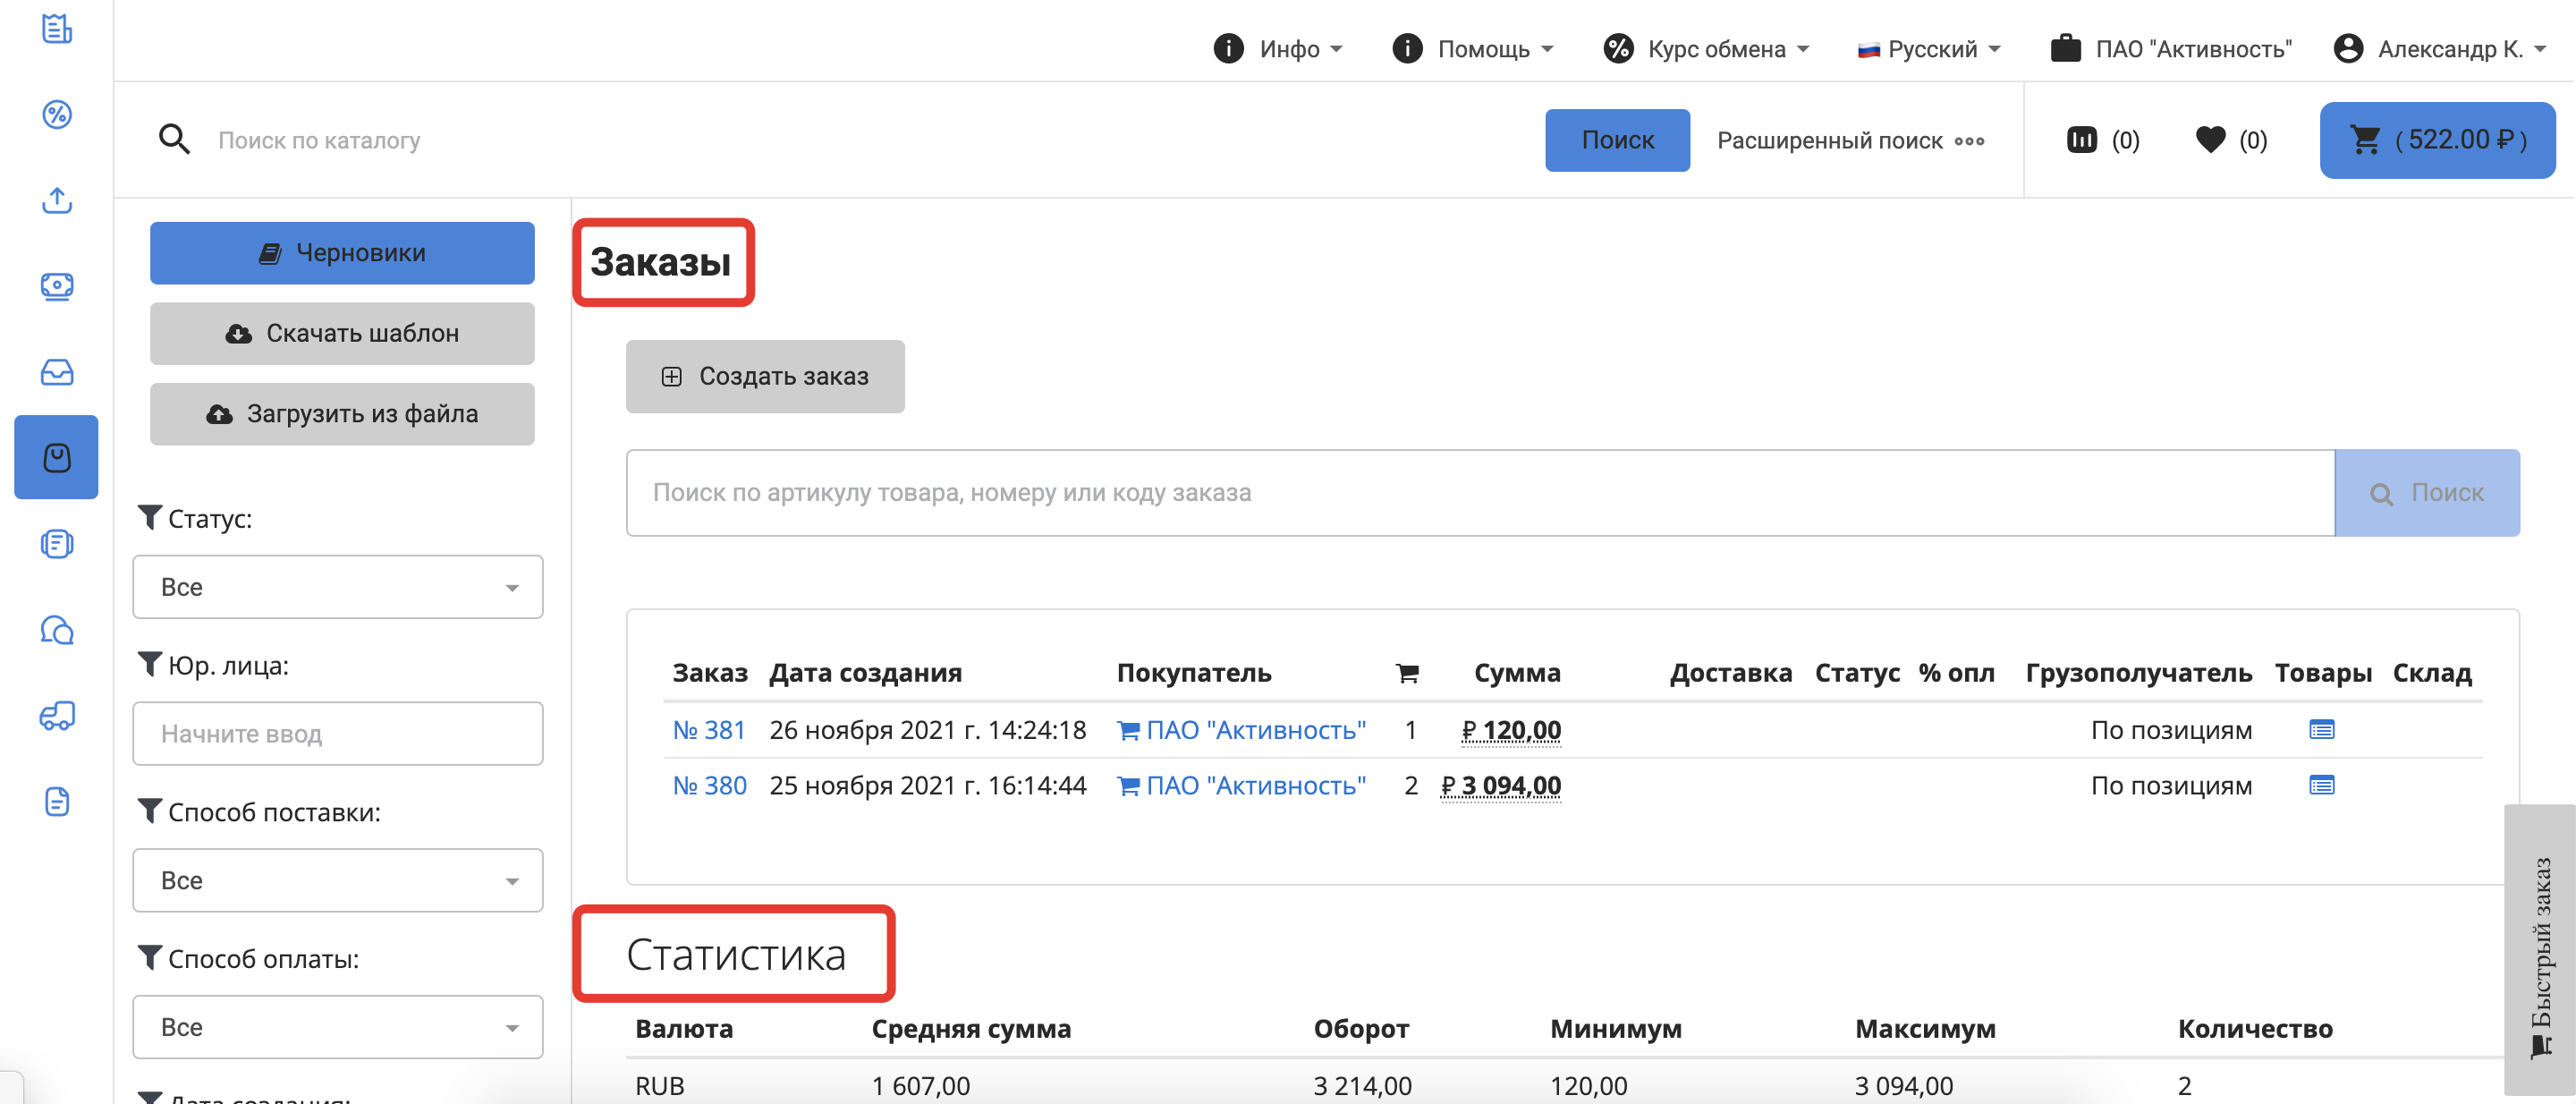This screenshot has height=1104, width=2576.
Task: Click the chat messages sidebar icon
Action: (x=56, y=630)
